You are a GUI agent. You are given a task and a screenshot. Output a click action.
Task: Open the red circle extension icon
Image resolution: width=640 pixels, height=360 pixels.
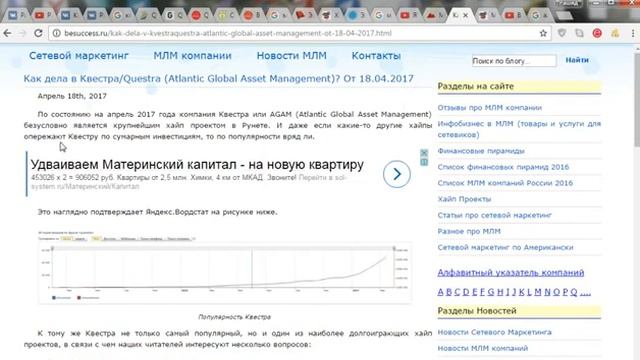pyautogui.click(x=597, y=33)
